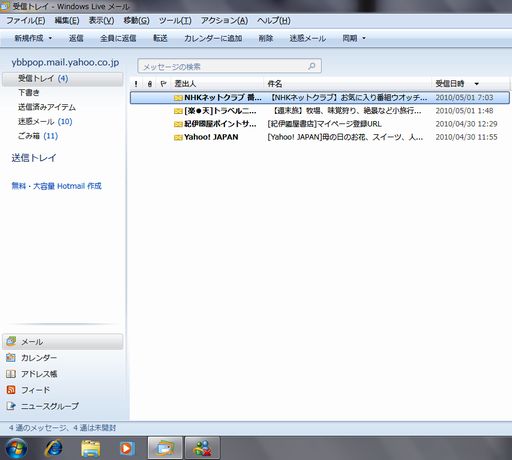Sort by 差出人 column header
The image size is (512, 460).
click(x=185, y=84)
